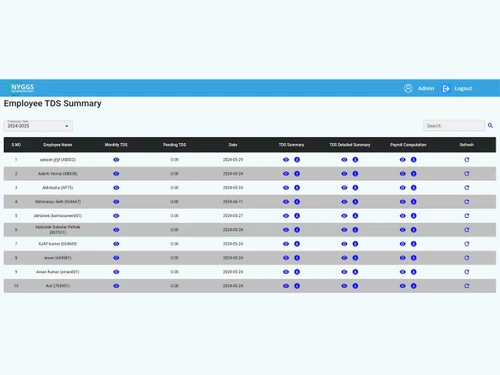Click the Employee TDS Summary page title
Viewport: 500px width, 375px height.
(x=52, y=103)
